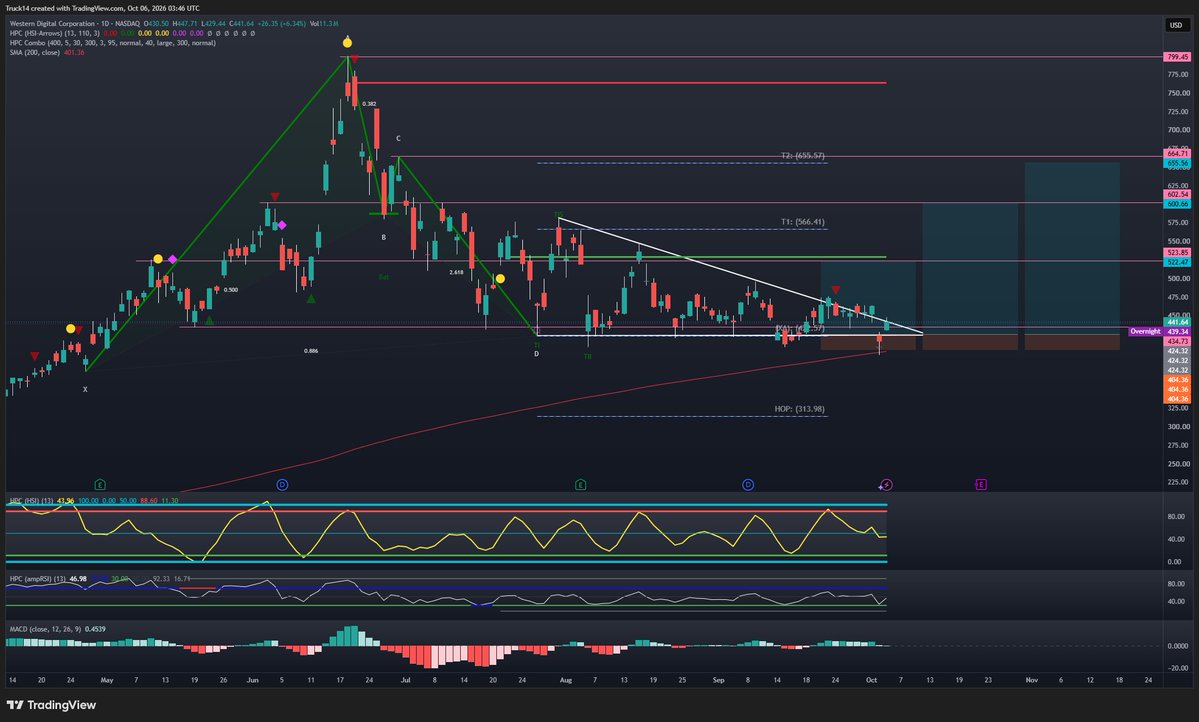Click the 655.56 cyan price label
This screenshot has width=1199, height=722.
click(x=1178, y=164)
